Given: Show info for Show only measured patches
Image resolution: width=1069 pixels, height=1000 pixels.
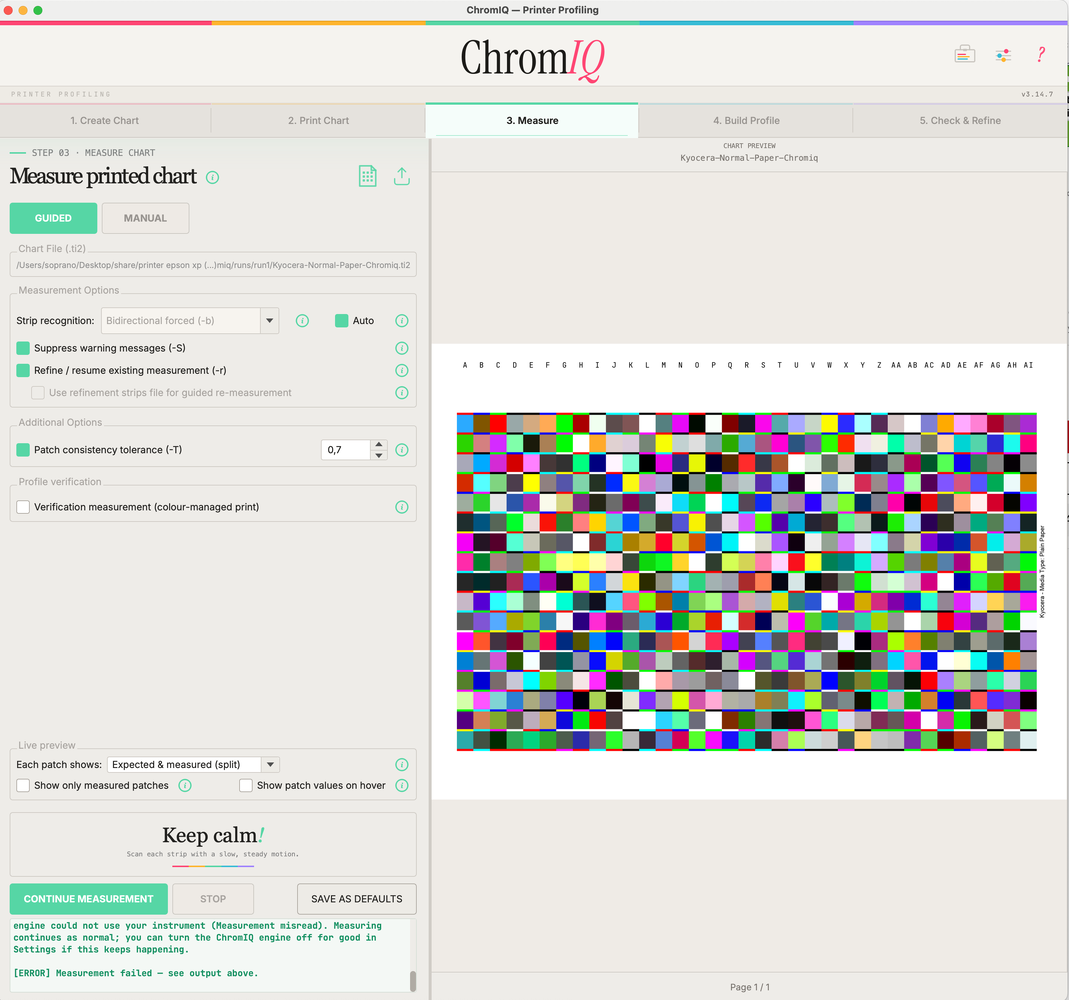Looking at the screenshot, I should [185, 785].
